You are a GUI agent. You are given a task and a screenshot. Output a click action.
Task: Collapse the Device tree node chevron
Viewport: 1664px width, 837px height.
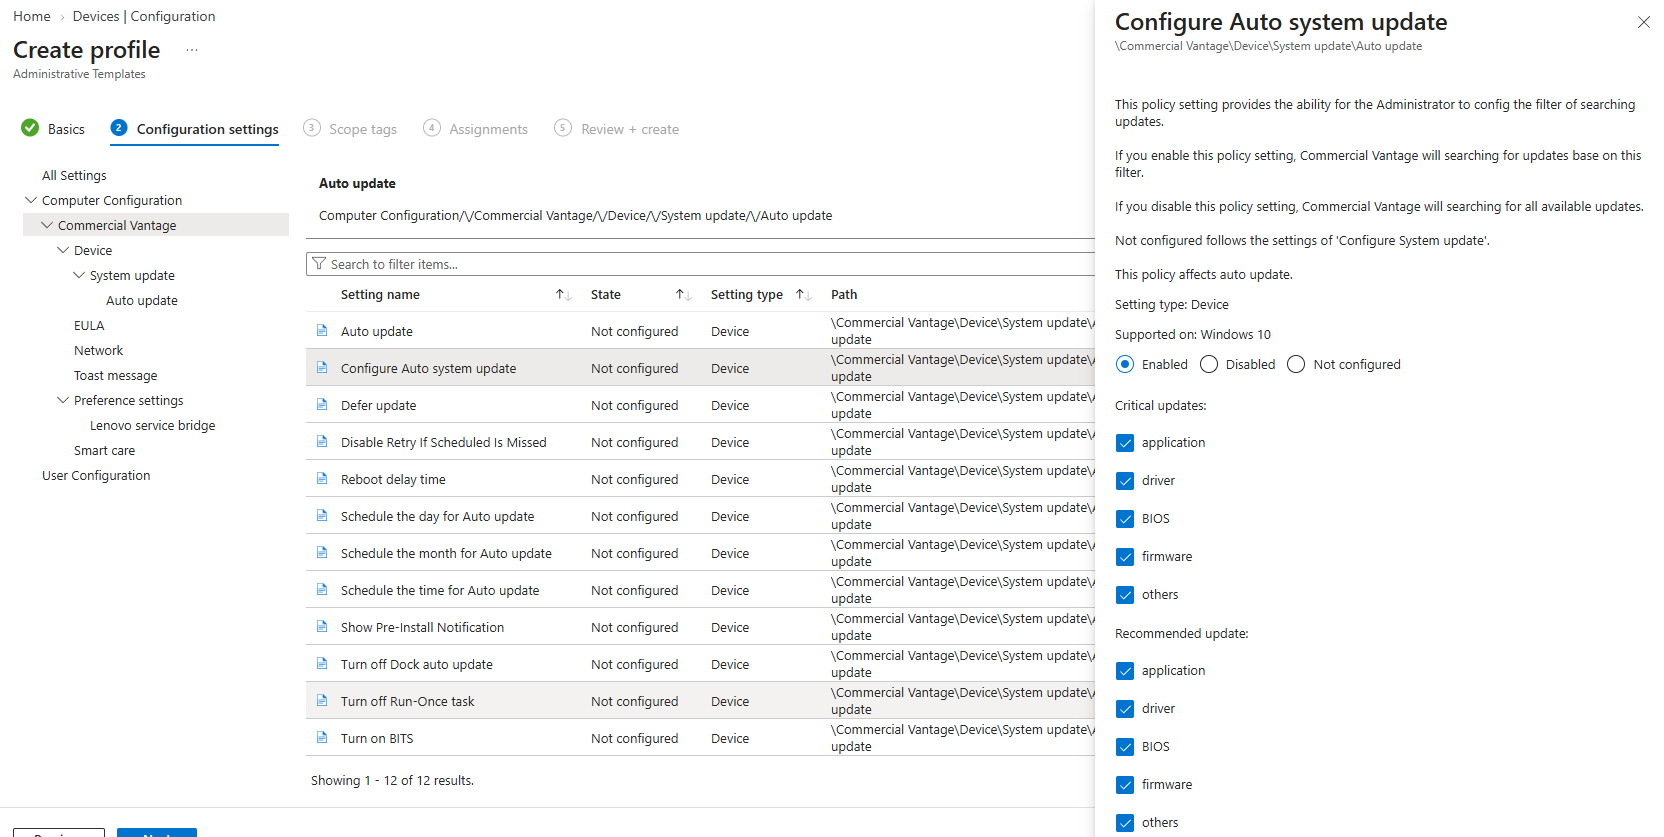[63, 250]
